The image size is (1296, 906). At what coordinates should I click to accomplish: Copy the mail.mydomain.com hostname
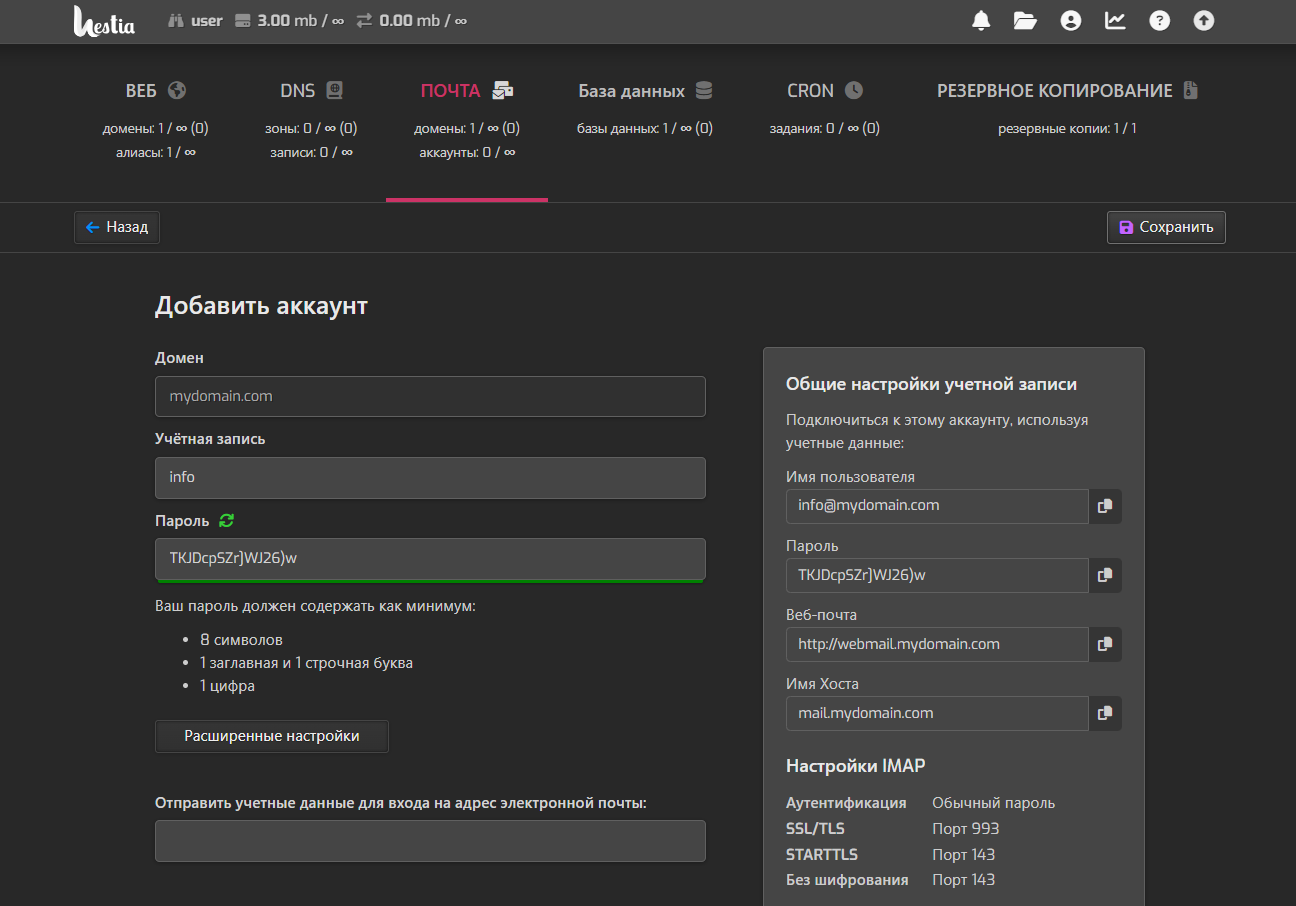(1105, 713)
